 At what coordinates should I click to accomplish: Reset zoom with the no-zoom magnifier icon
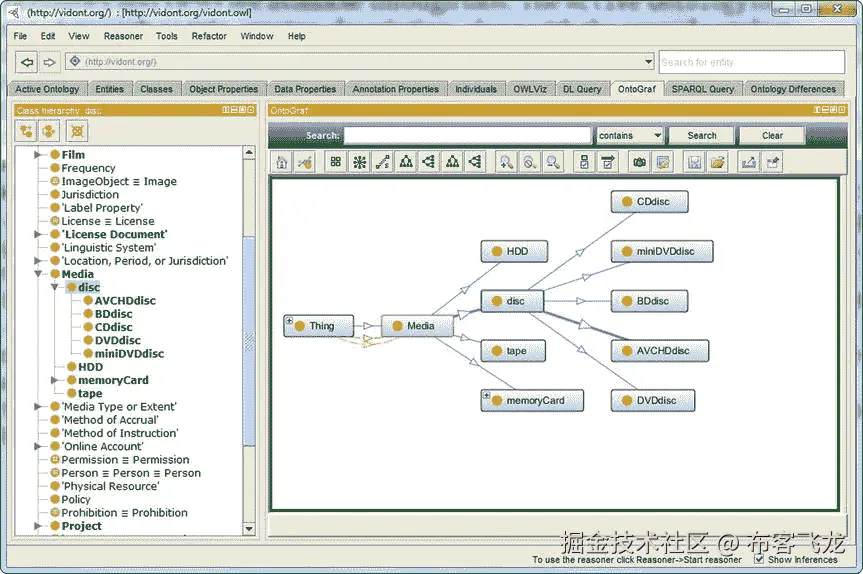click(529, 162)
